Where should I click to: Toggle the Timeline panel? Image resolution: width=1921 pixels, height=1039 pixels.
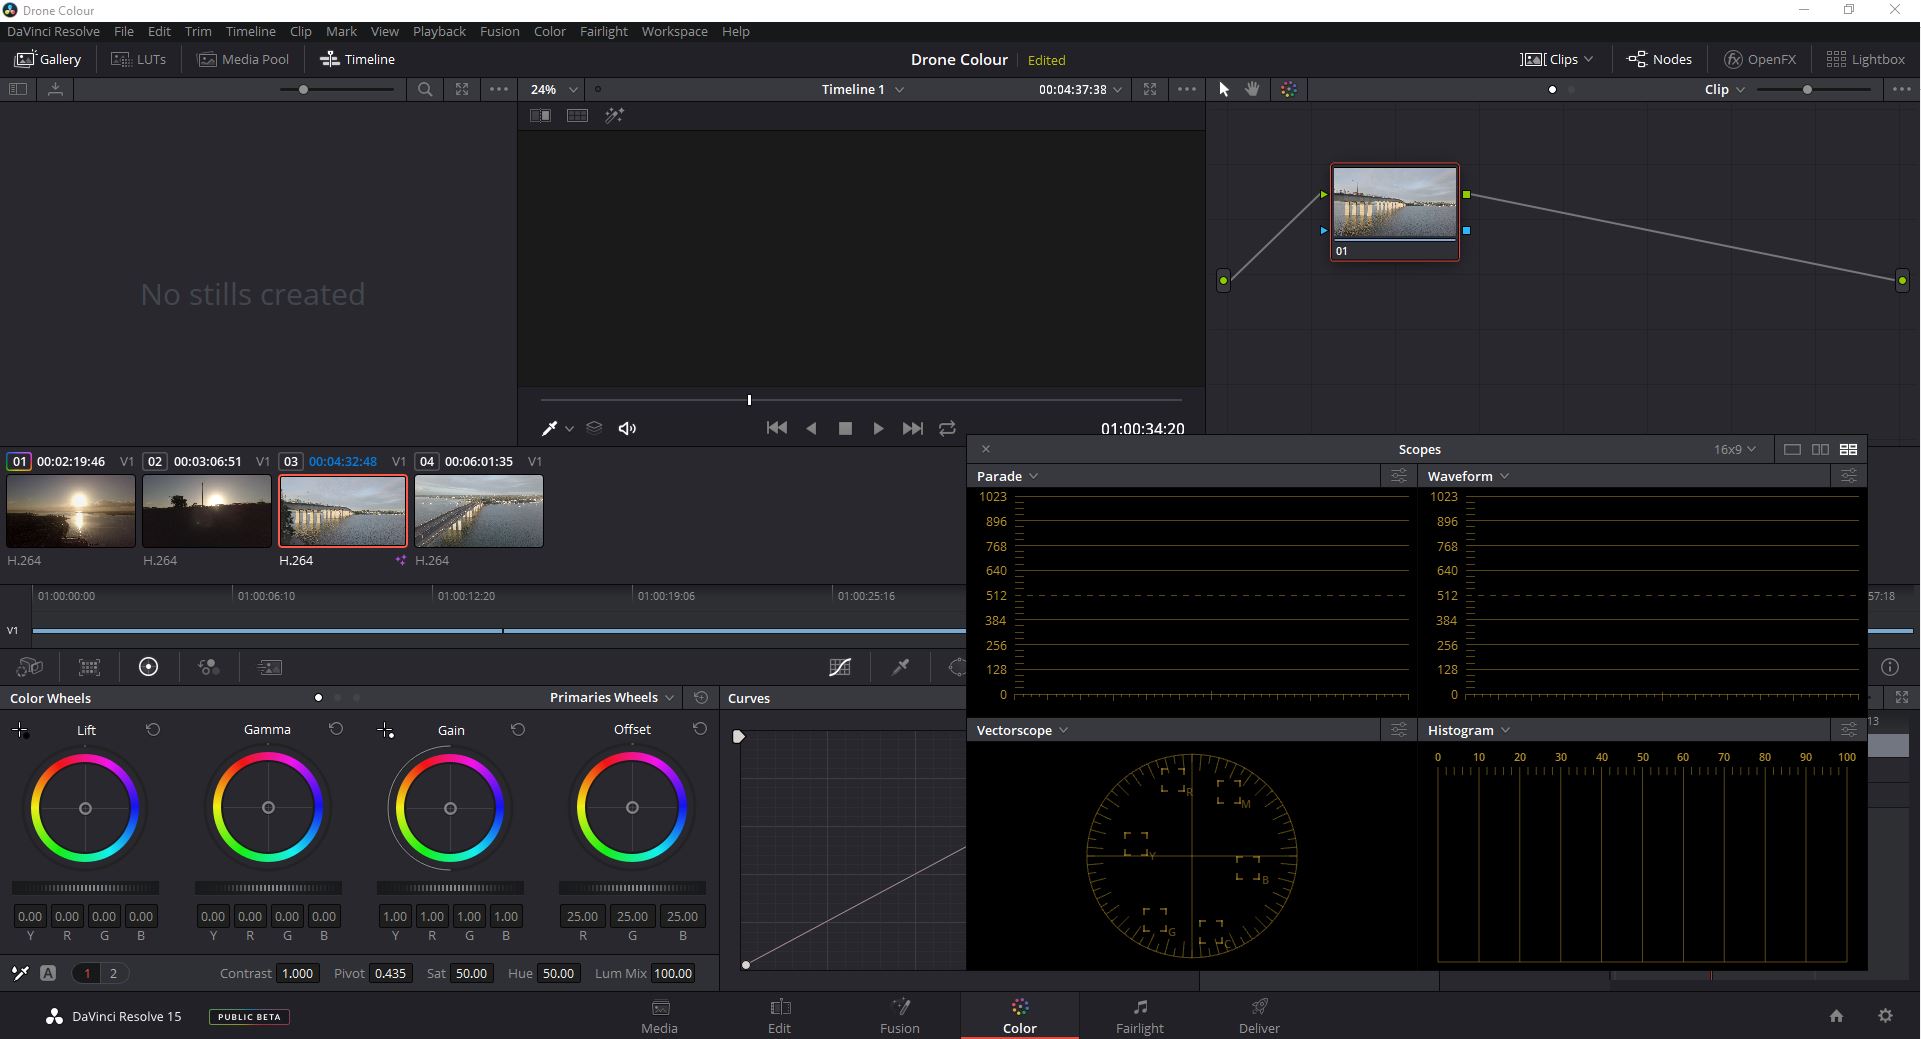coord(357,59)
